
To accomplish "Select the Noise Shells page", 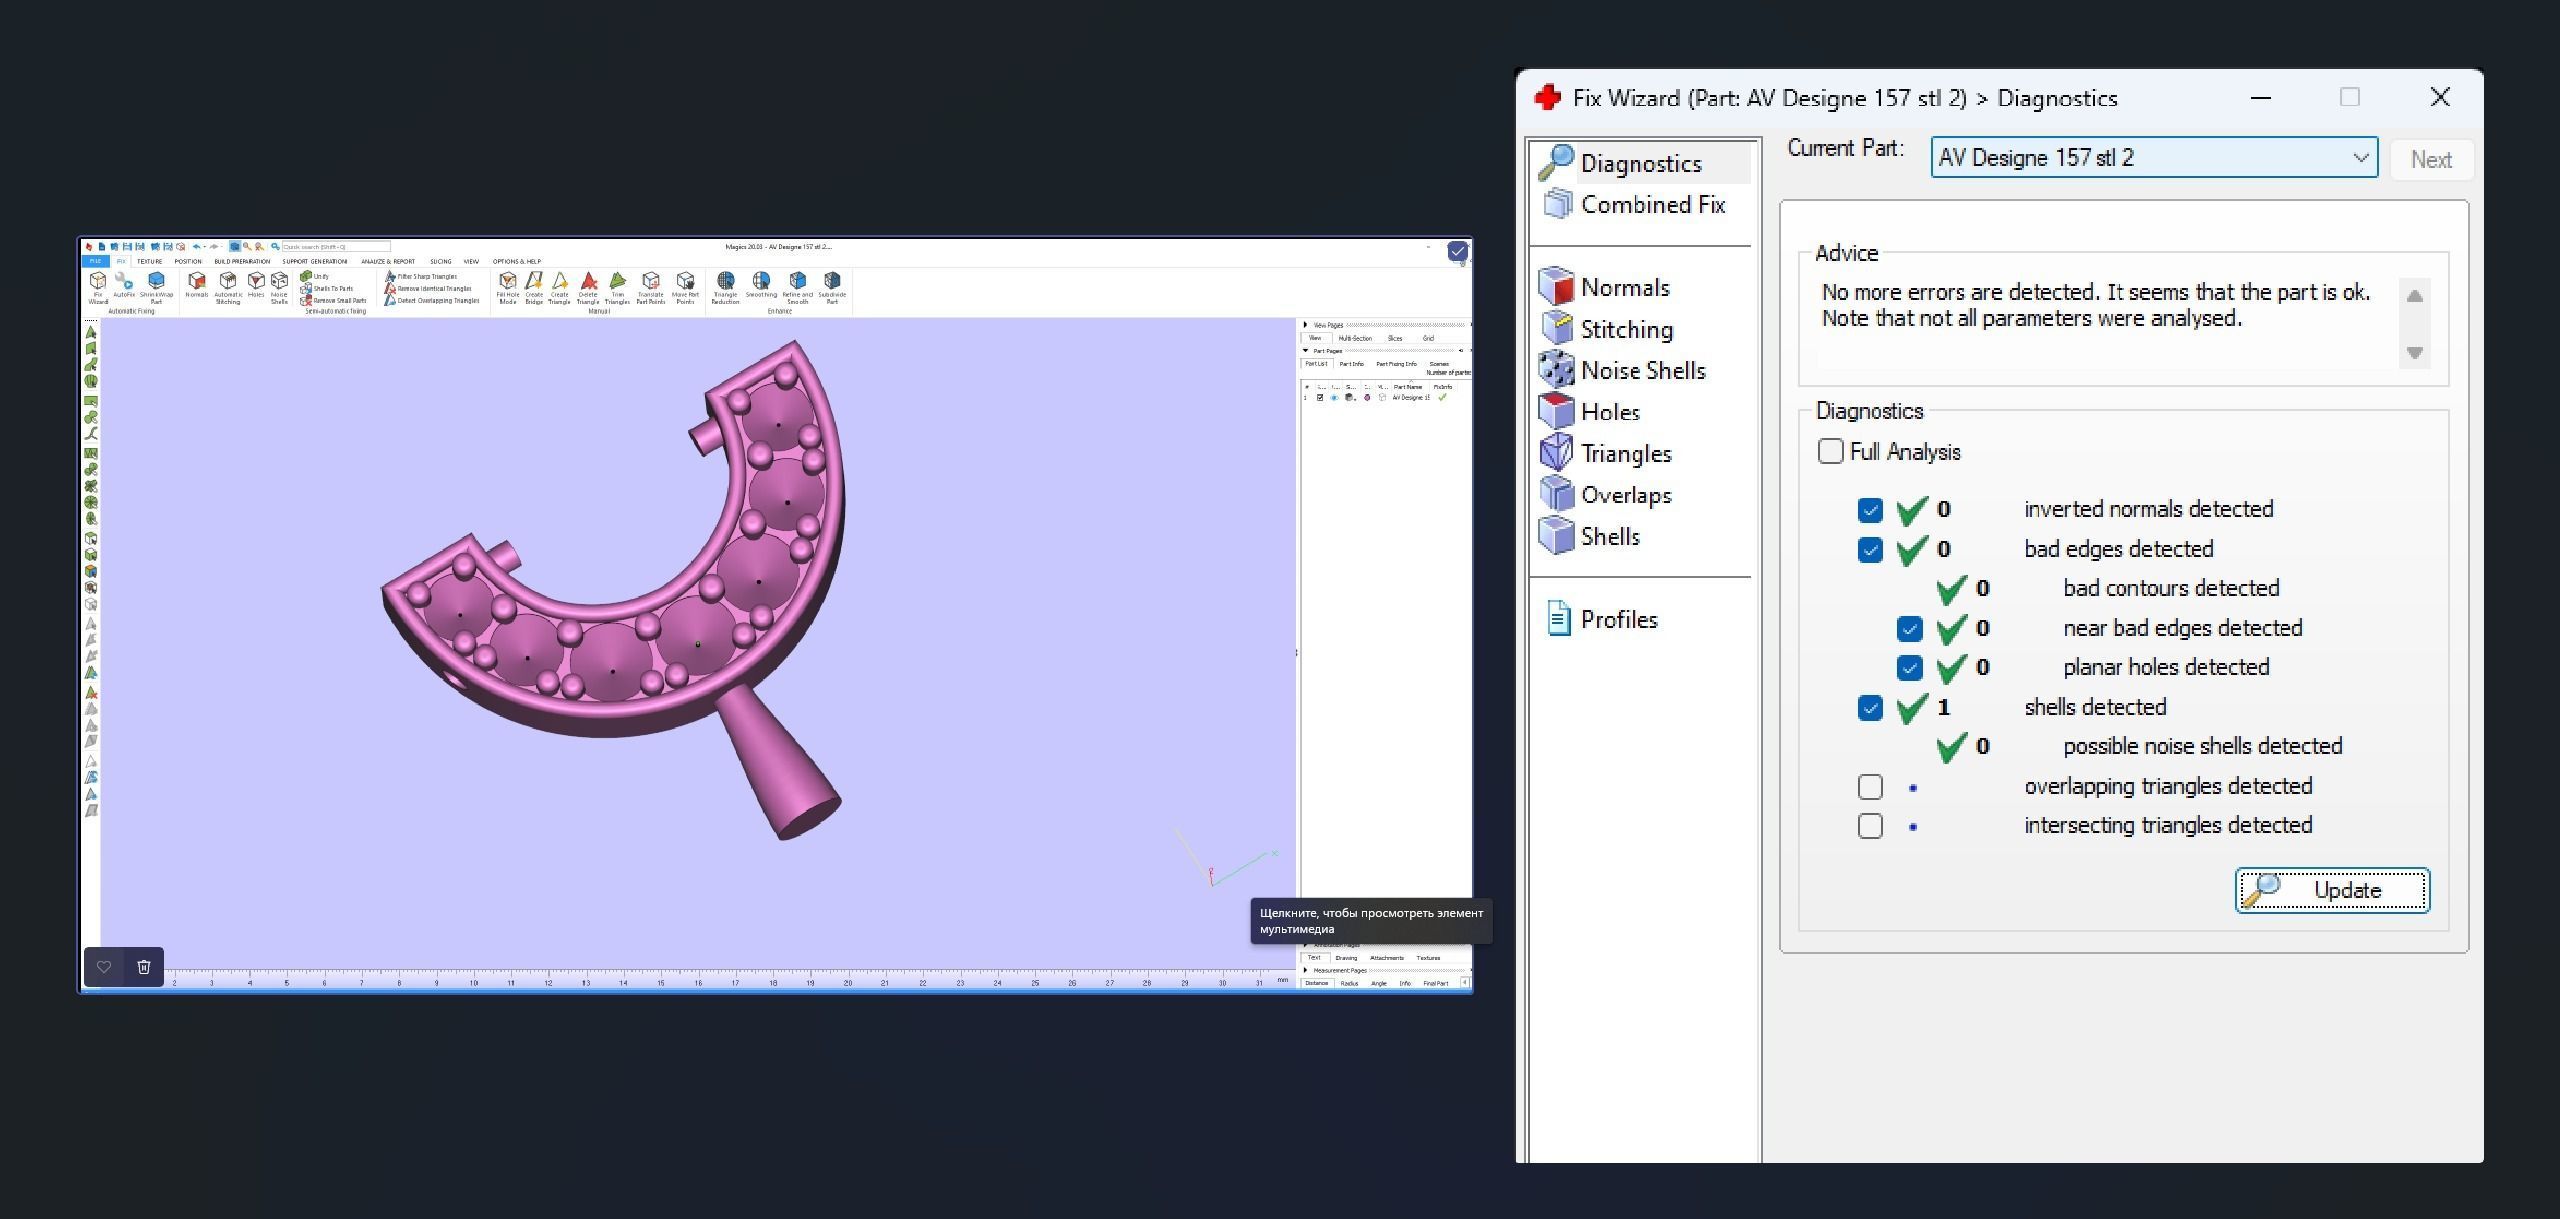I will [x=1641, y=371].
